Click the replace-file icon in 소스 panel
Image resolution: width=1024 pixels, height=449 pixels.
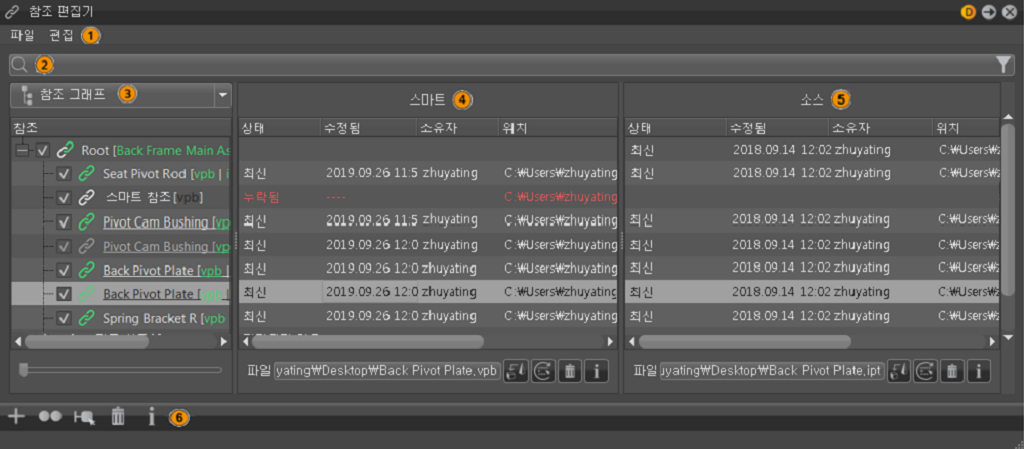899,371
